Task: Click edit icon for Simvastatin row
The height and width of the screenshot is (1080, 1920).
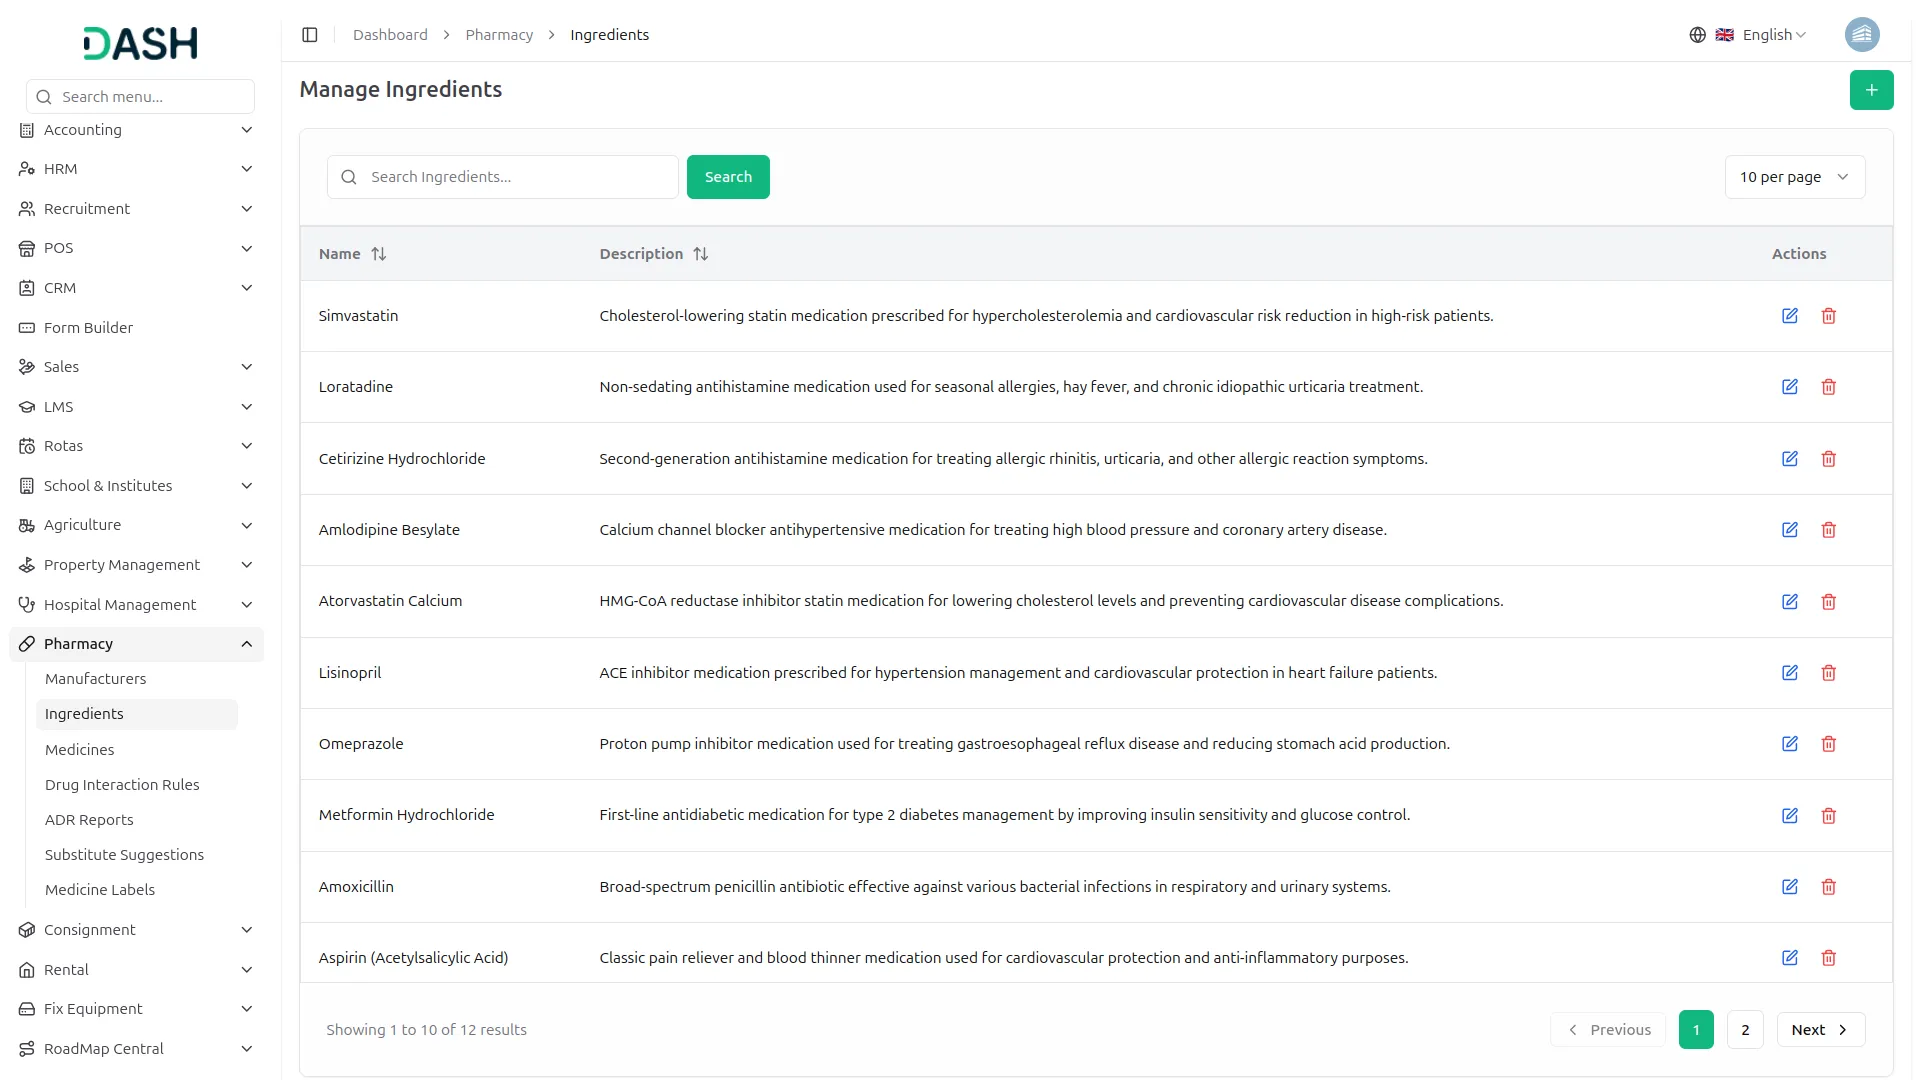Action: click(1789, 316)
